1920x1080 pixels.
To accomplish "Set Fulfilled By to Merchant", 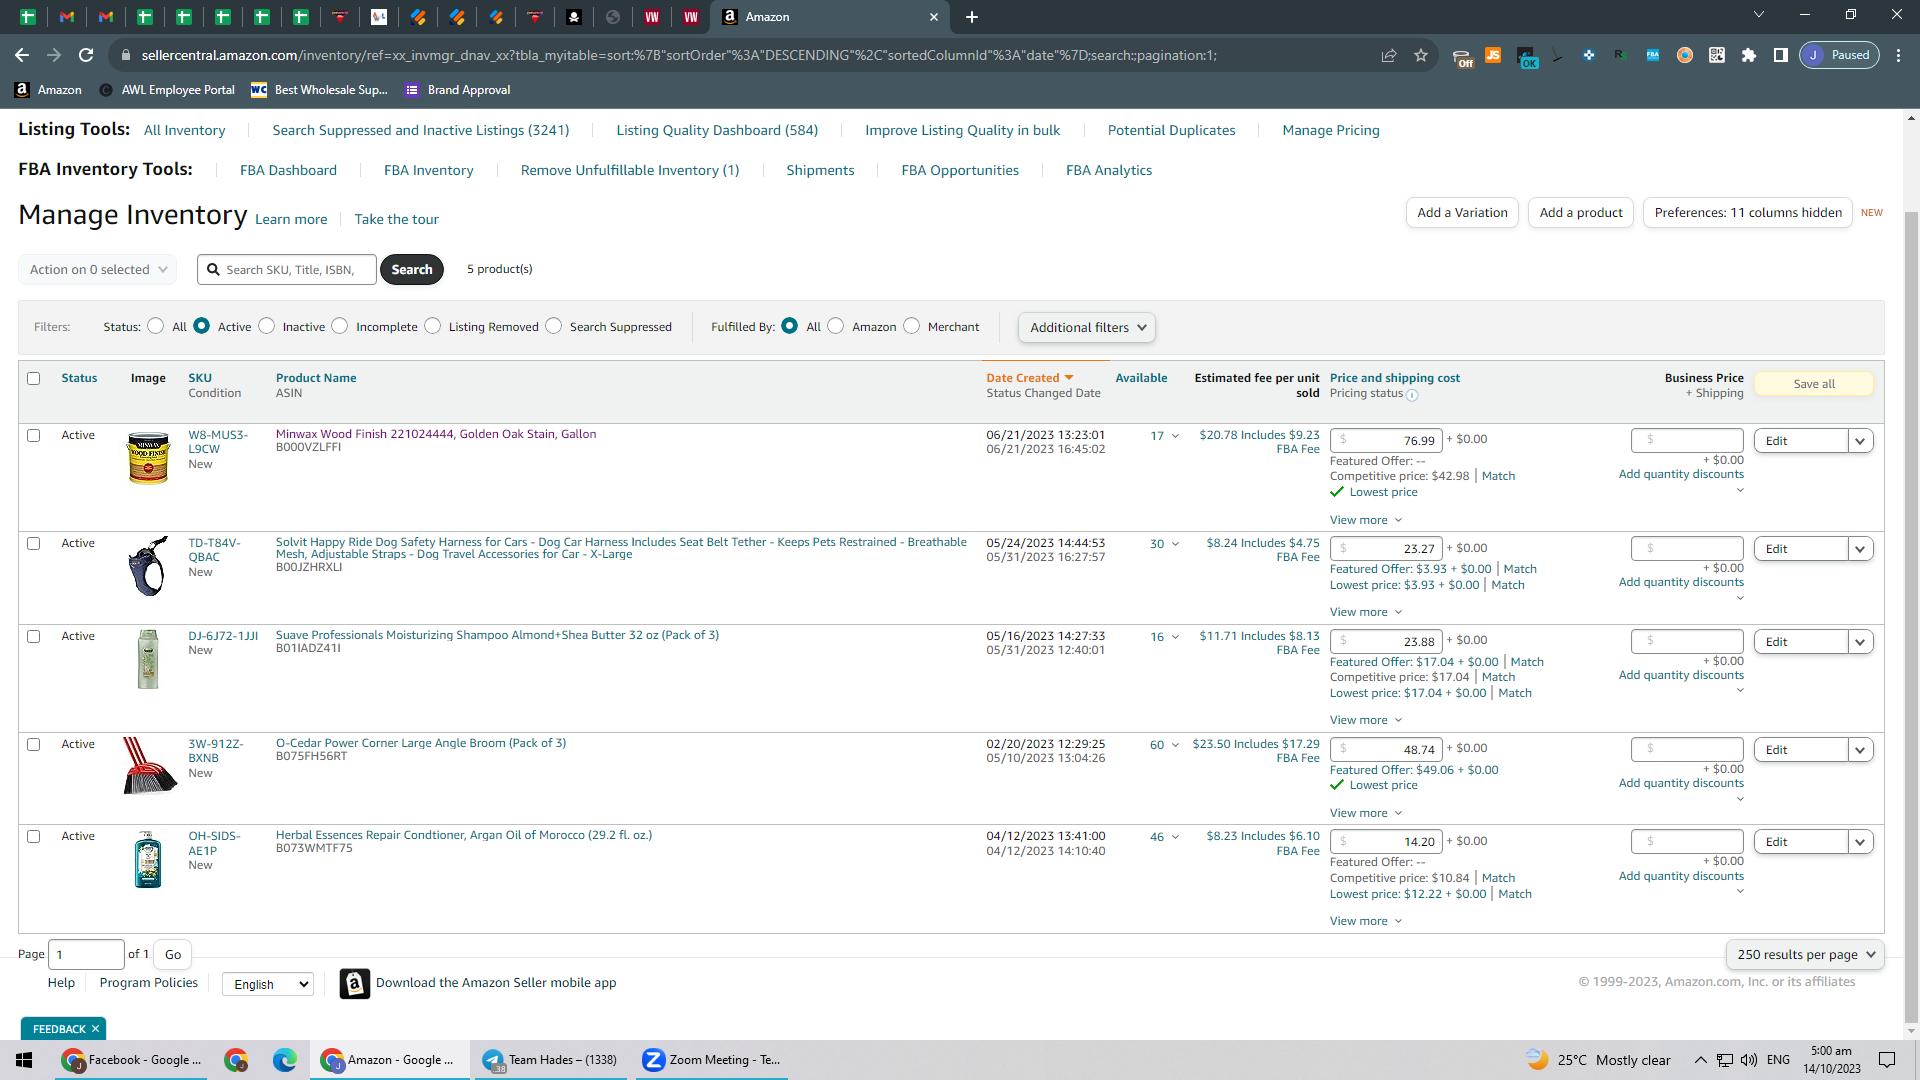I will (912, 326).
